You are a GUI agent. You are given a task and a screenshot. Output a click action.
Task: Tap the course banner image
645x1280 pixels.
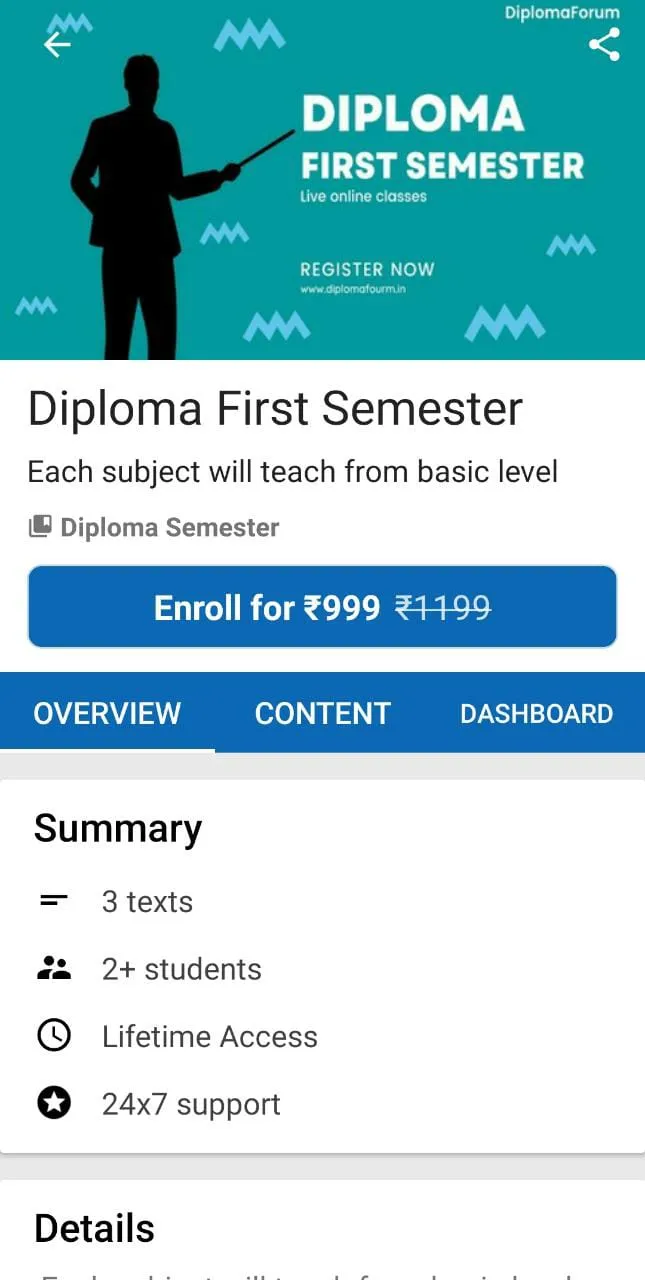322,180
